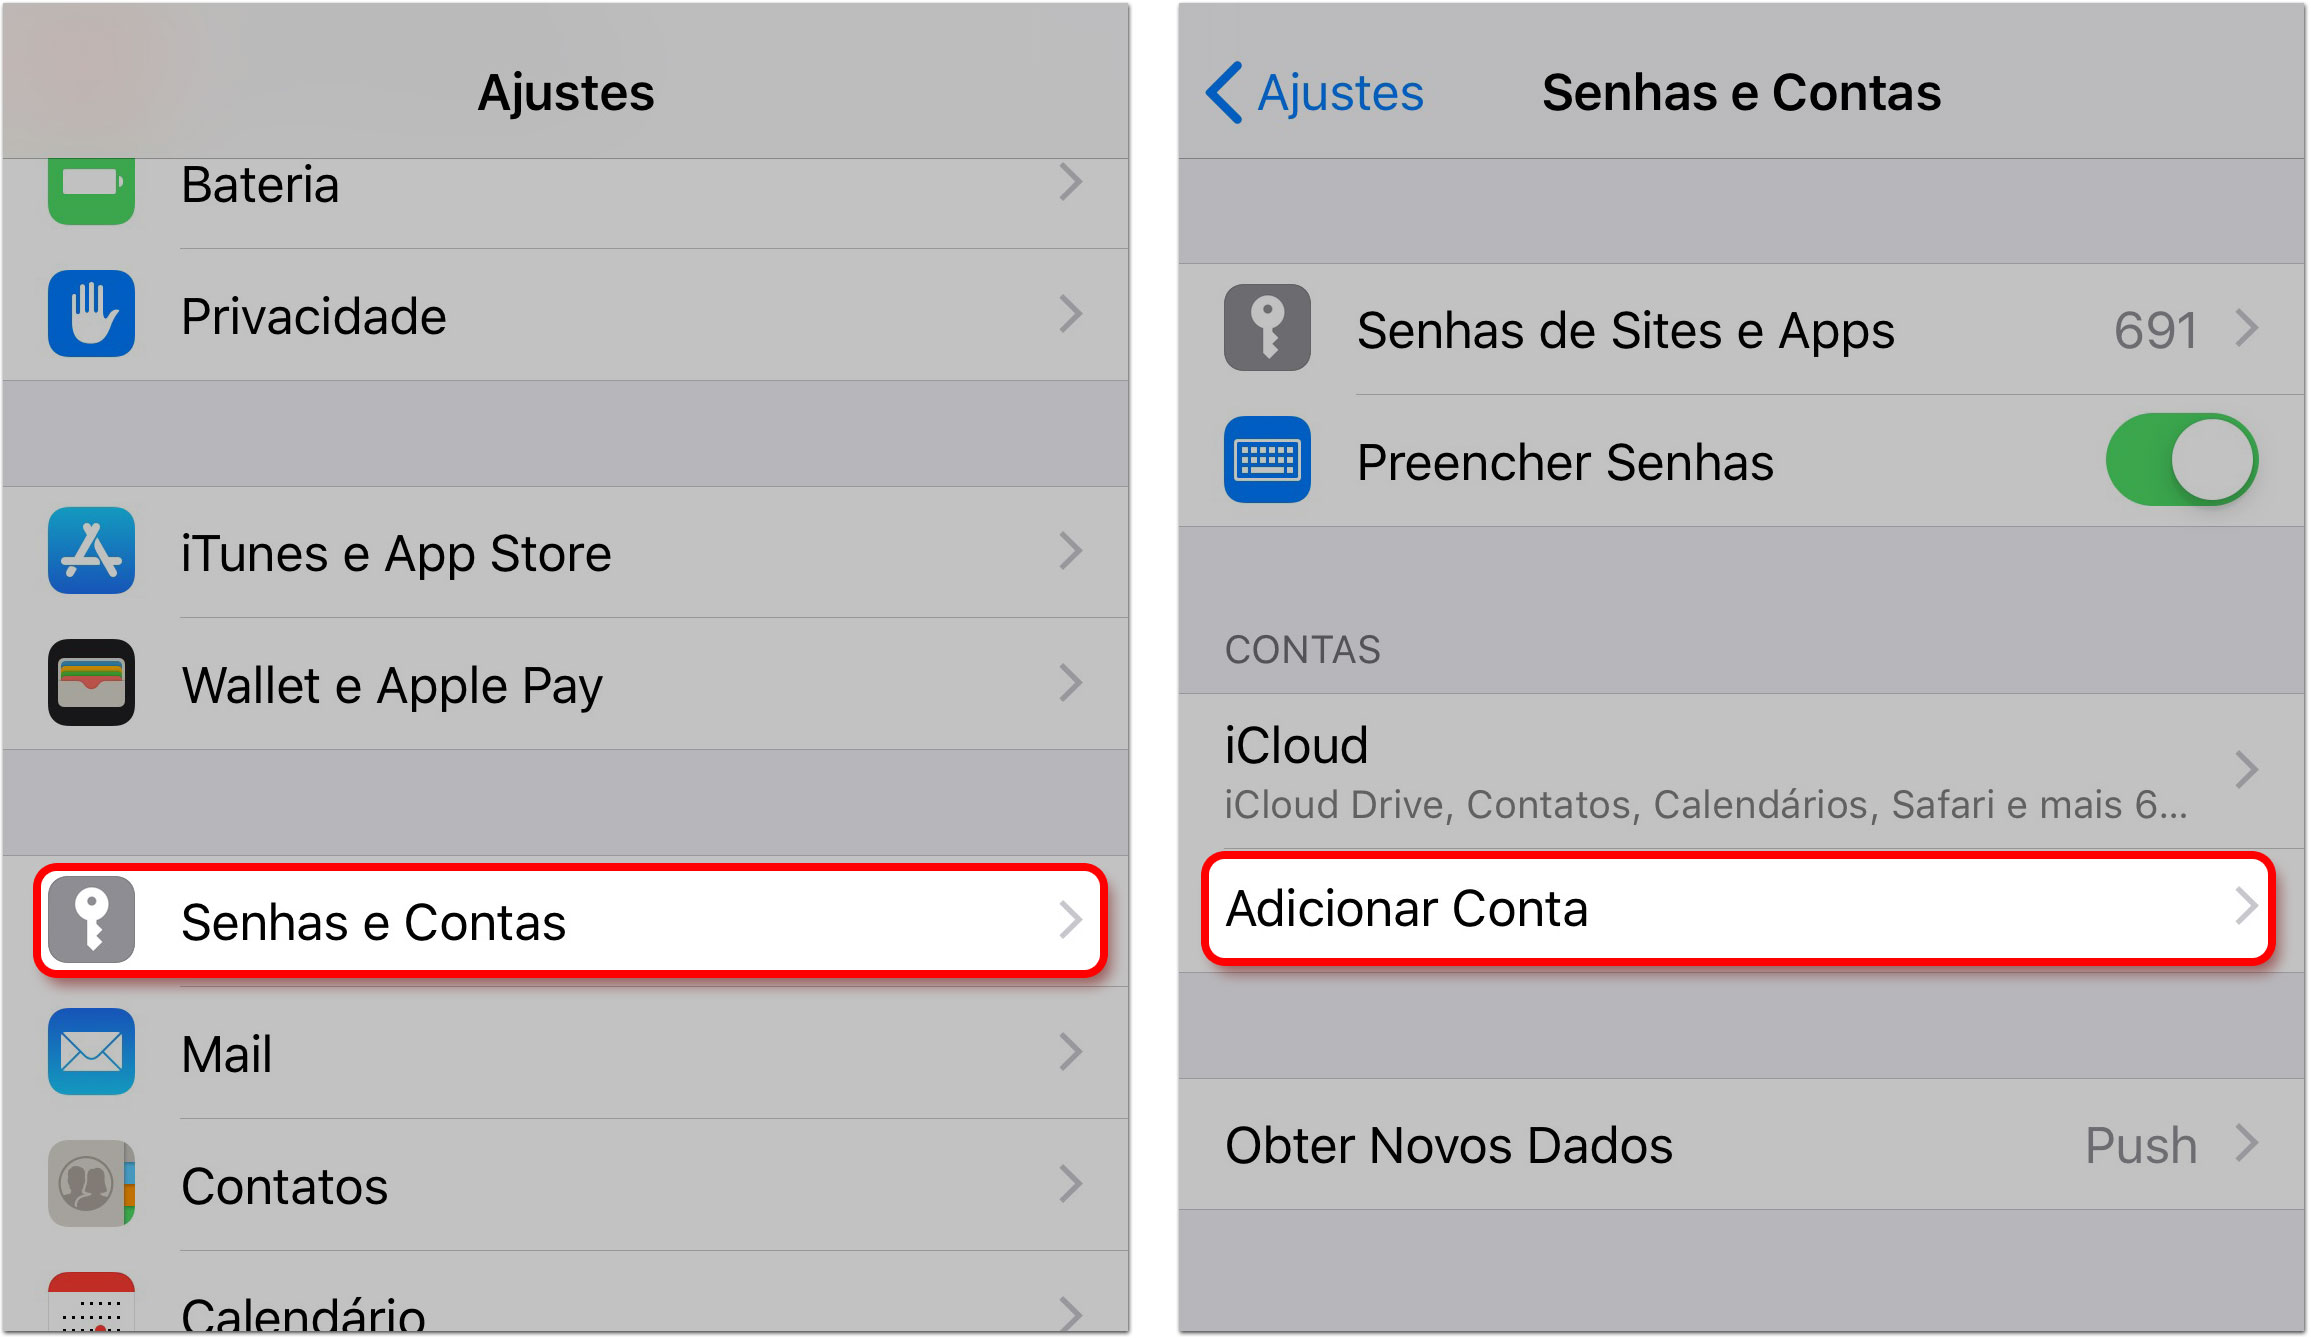Tap Adicionar Conta
This screenshot has width=2311, height=1338.
(x=1738, y=908)
